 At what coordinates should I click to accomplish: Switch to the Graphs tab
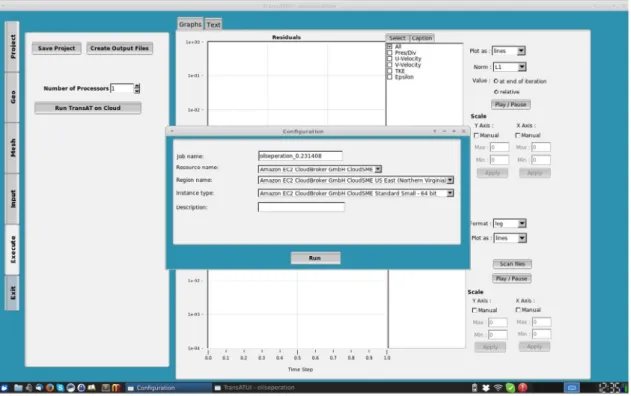(190, 24)
